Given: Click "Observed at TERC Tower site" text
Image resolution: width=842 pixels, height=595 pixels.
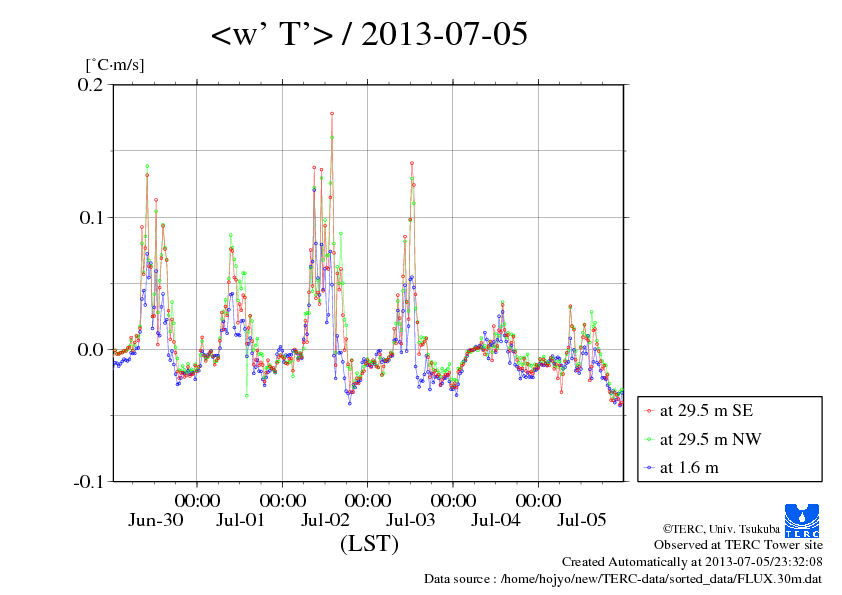Looking at the screenshot, I should tap(738, 545).
